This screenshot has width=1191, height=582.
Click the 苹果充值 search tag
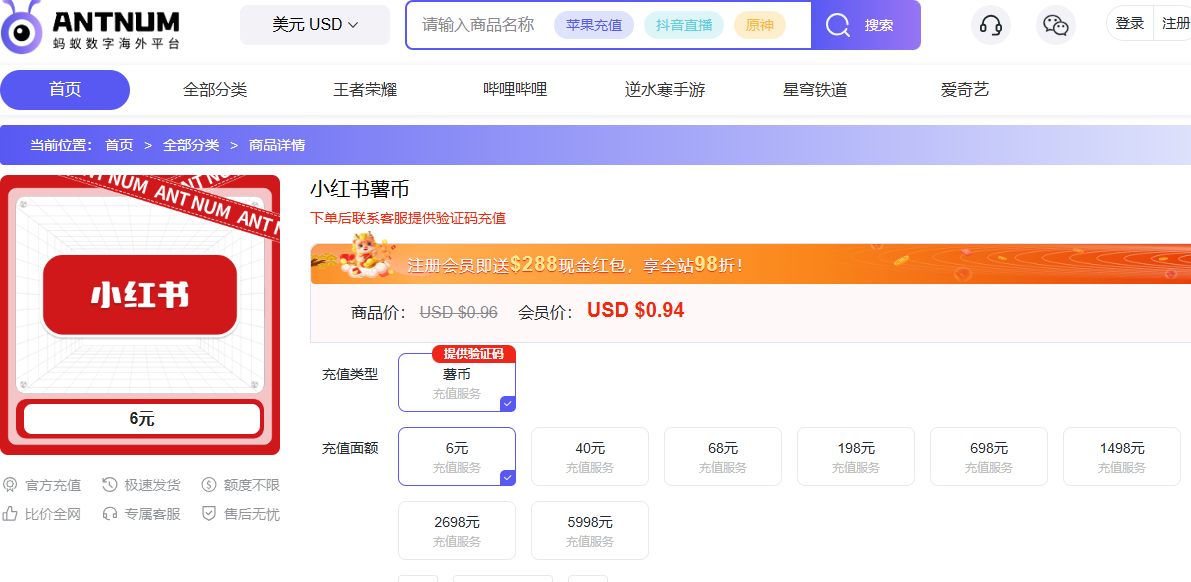point(594,25)
